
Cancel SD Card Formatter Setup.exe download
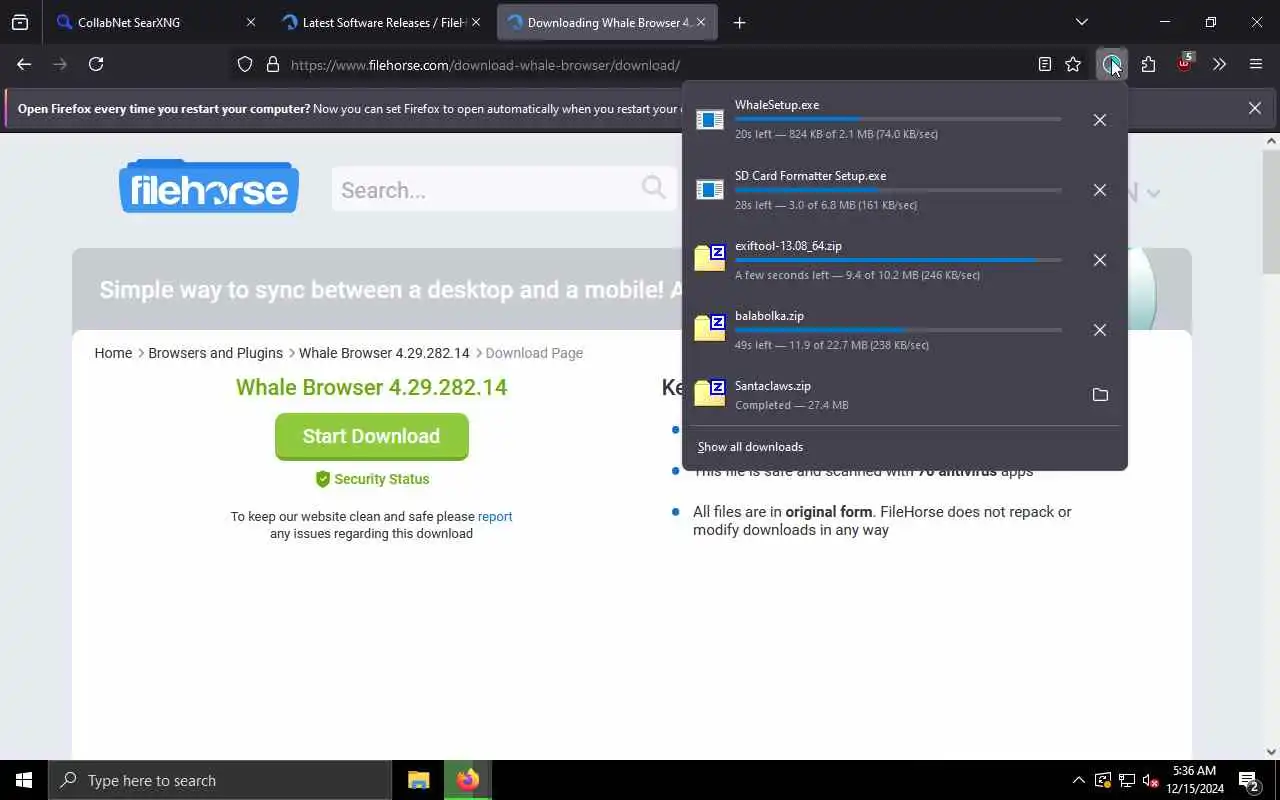click(1099, 190)
